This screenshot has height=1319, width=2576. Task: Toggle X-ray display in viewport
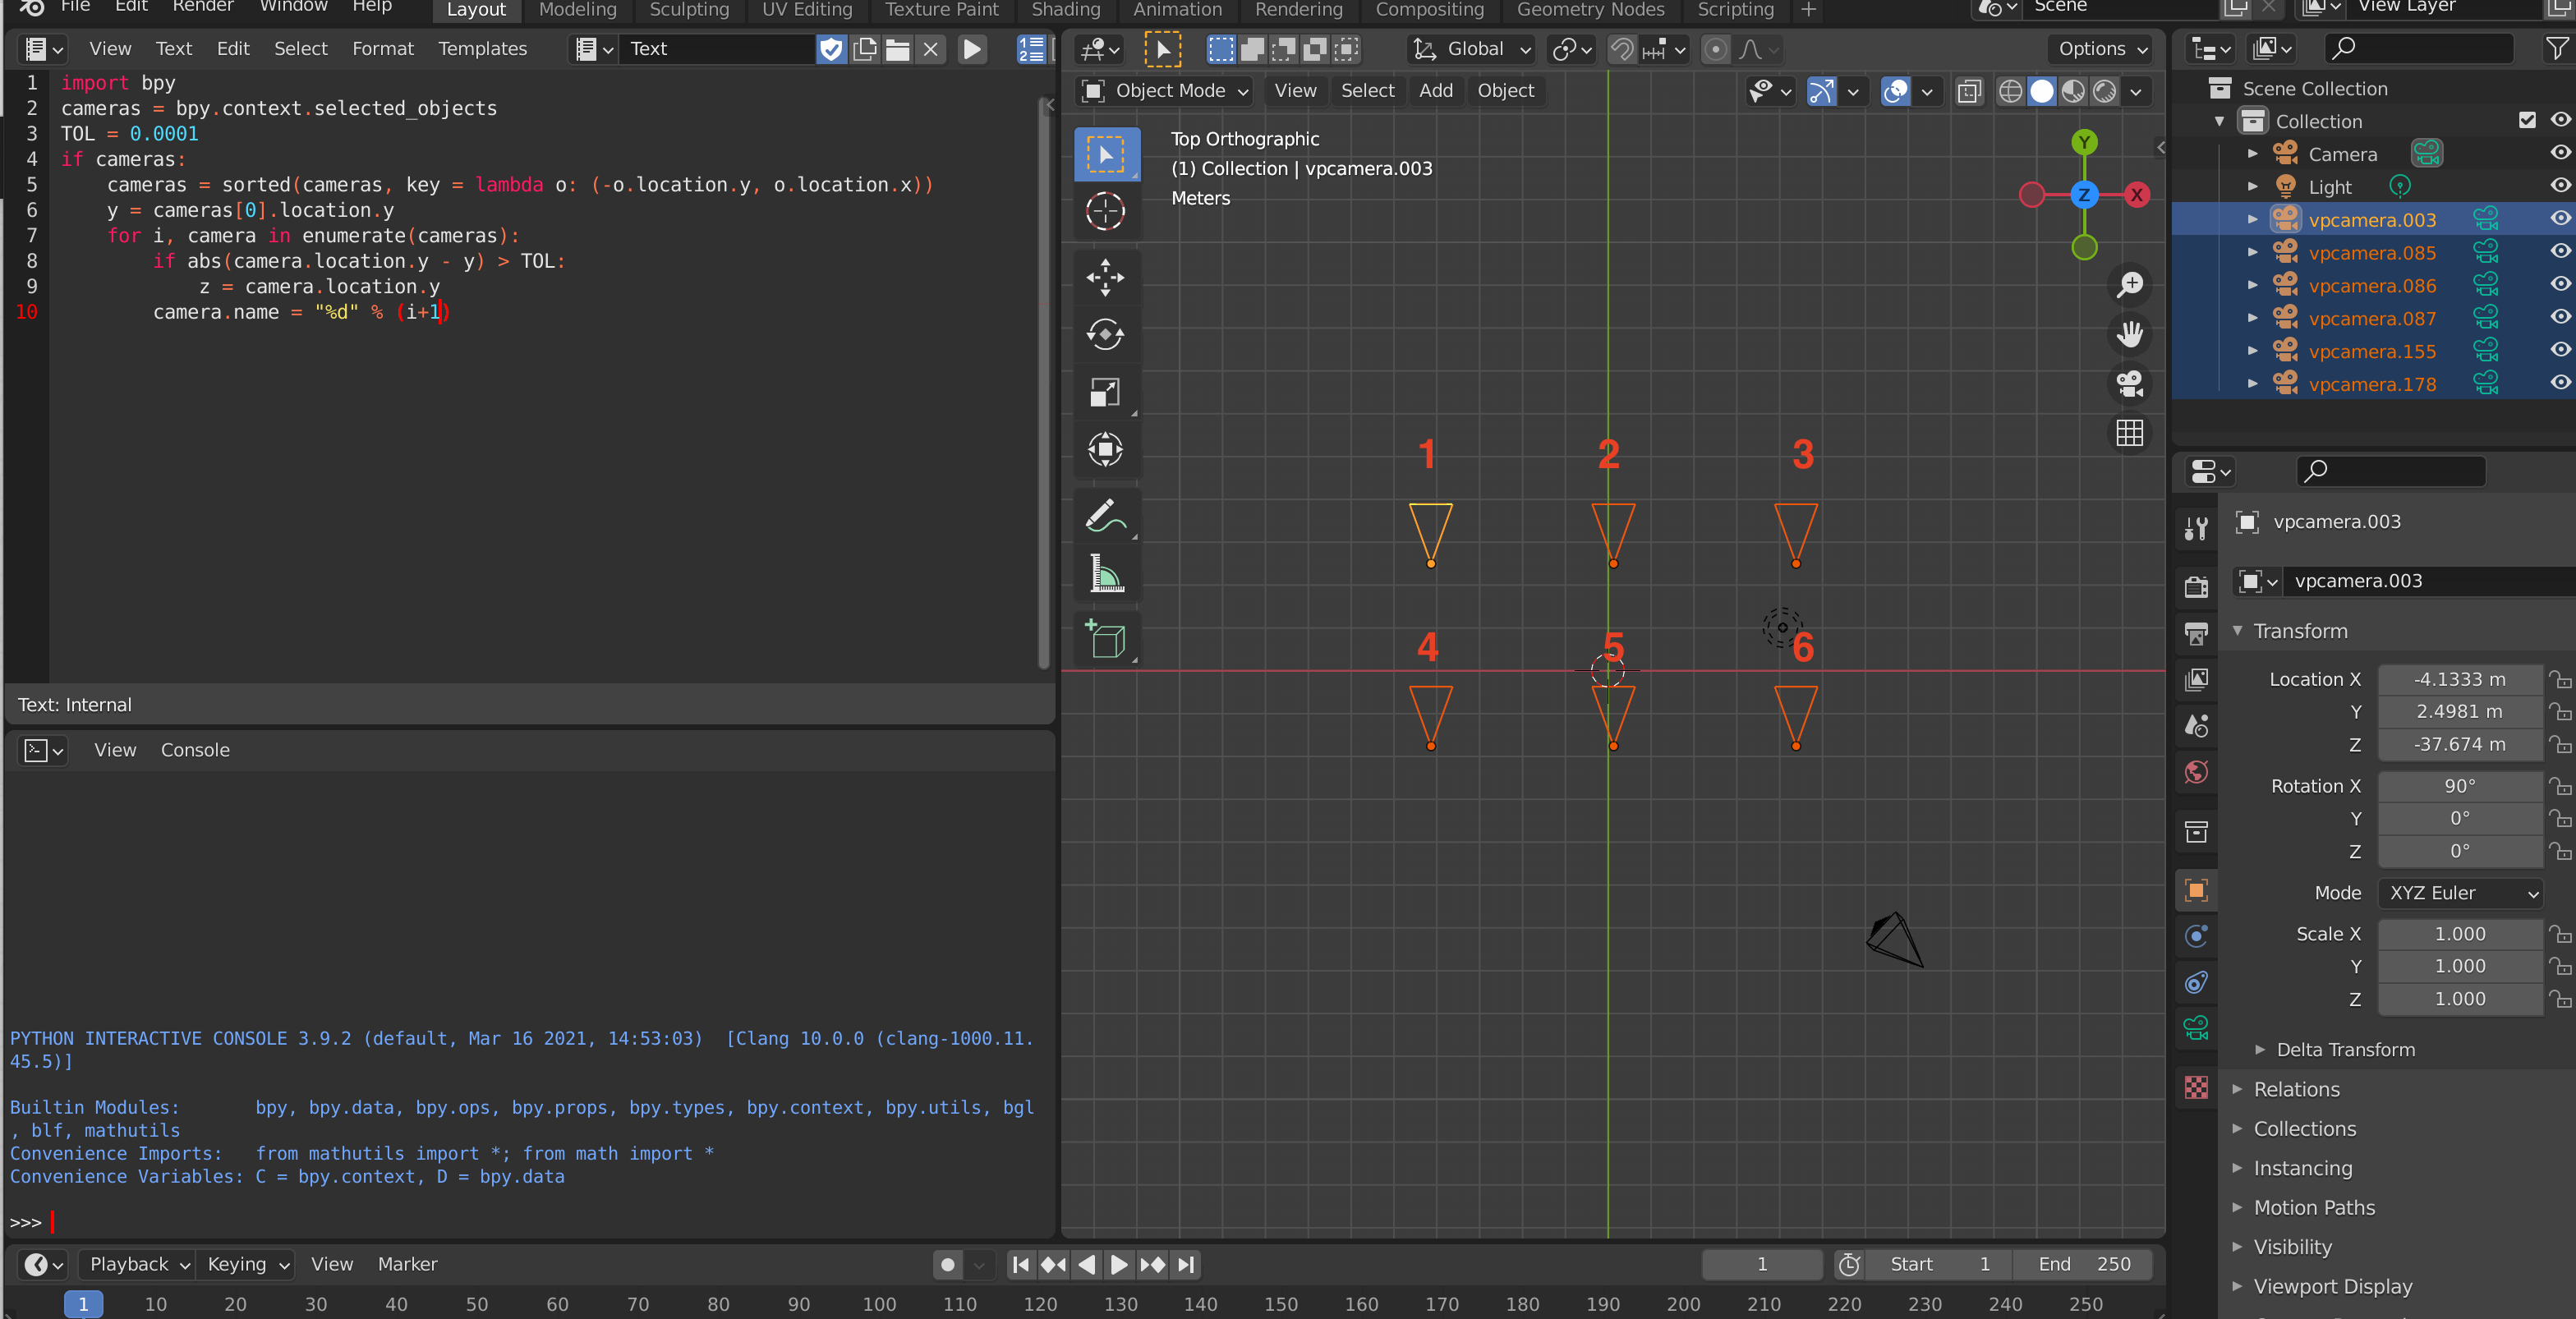click(1969, 92)
